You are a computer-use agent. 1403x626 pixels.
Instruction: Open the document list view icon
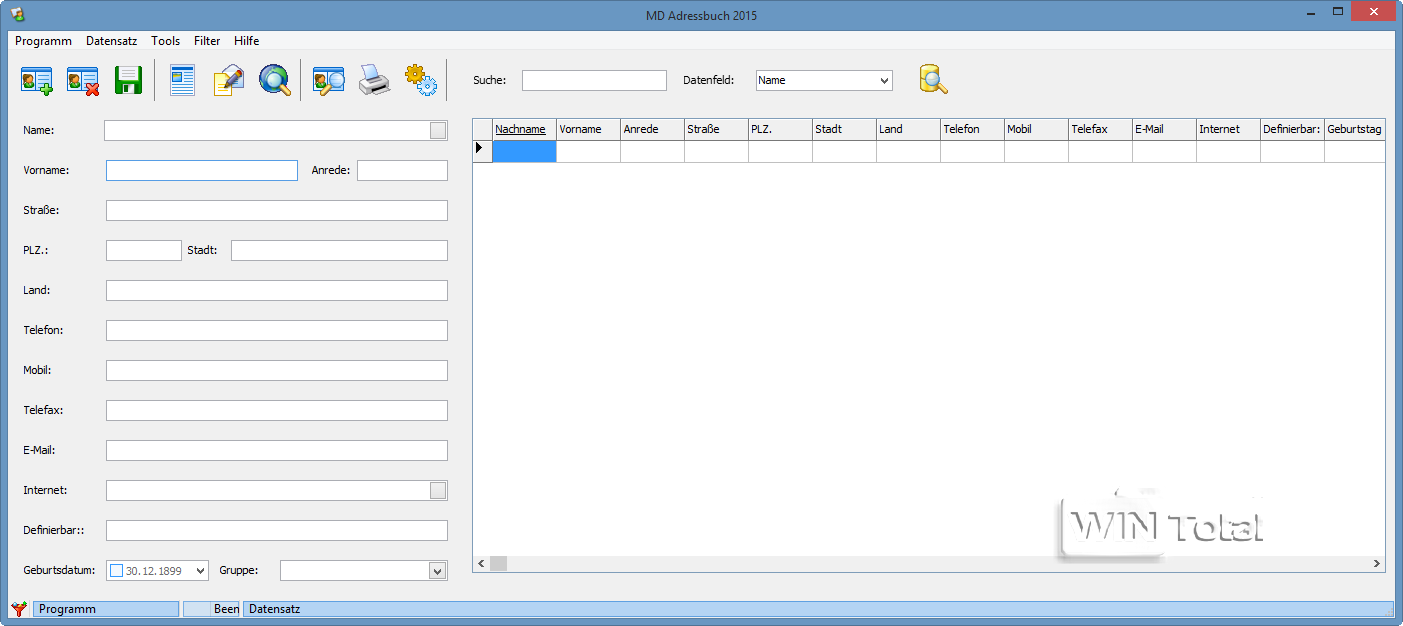click(182, 80)
